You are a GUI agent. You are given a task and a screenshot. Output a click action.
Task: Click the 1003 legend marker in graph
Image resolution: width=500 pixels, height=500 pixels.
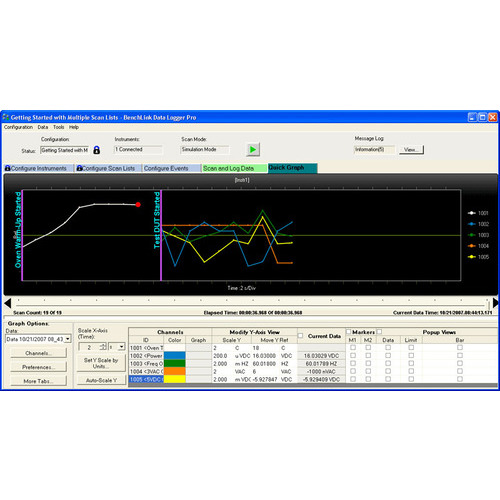472,235
